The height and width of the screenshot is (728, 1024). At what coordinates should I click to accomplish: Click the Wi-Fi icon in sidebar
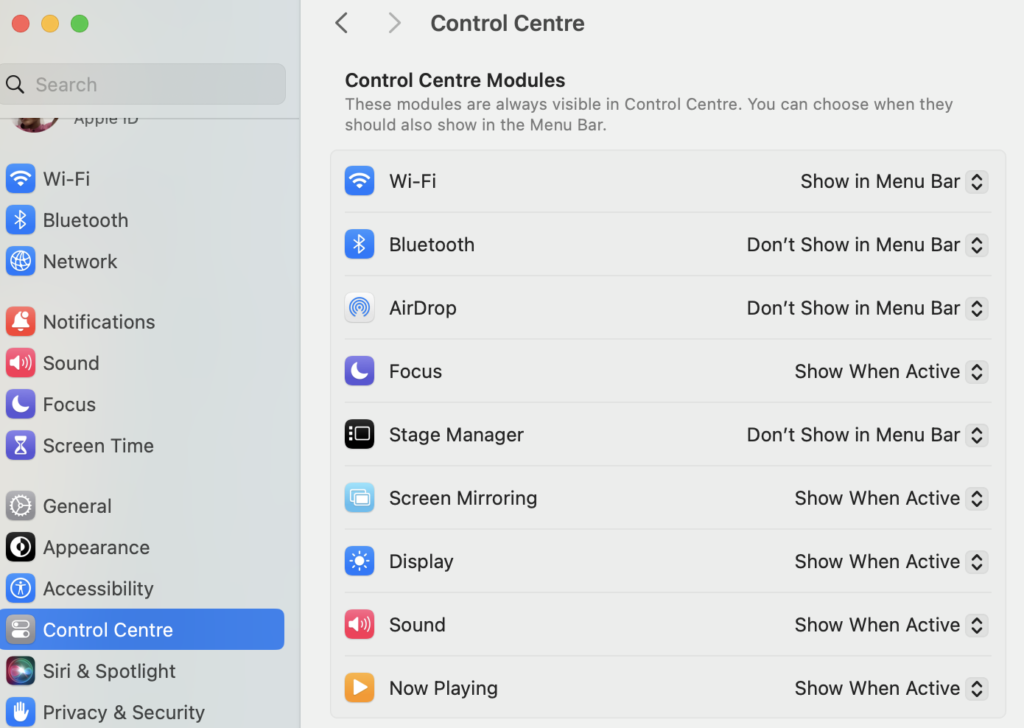20,179
